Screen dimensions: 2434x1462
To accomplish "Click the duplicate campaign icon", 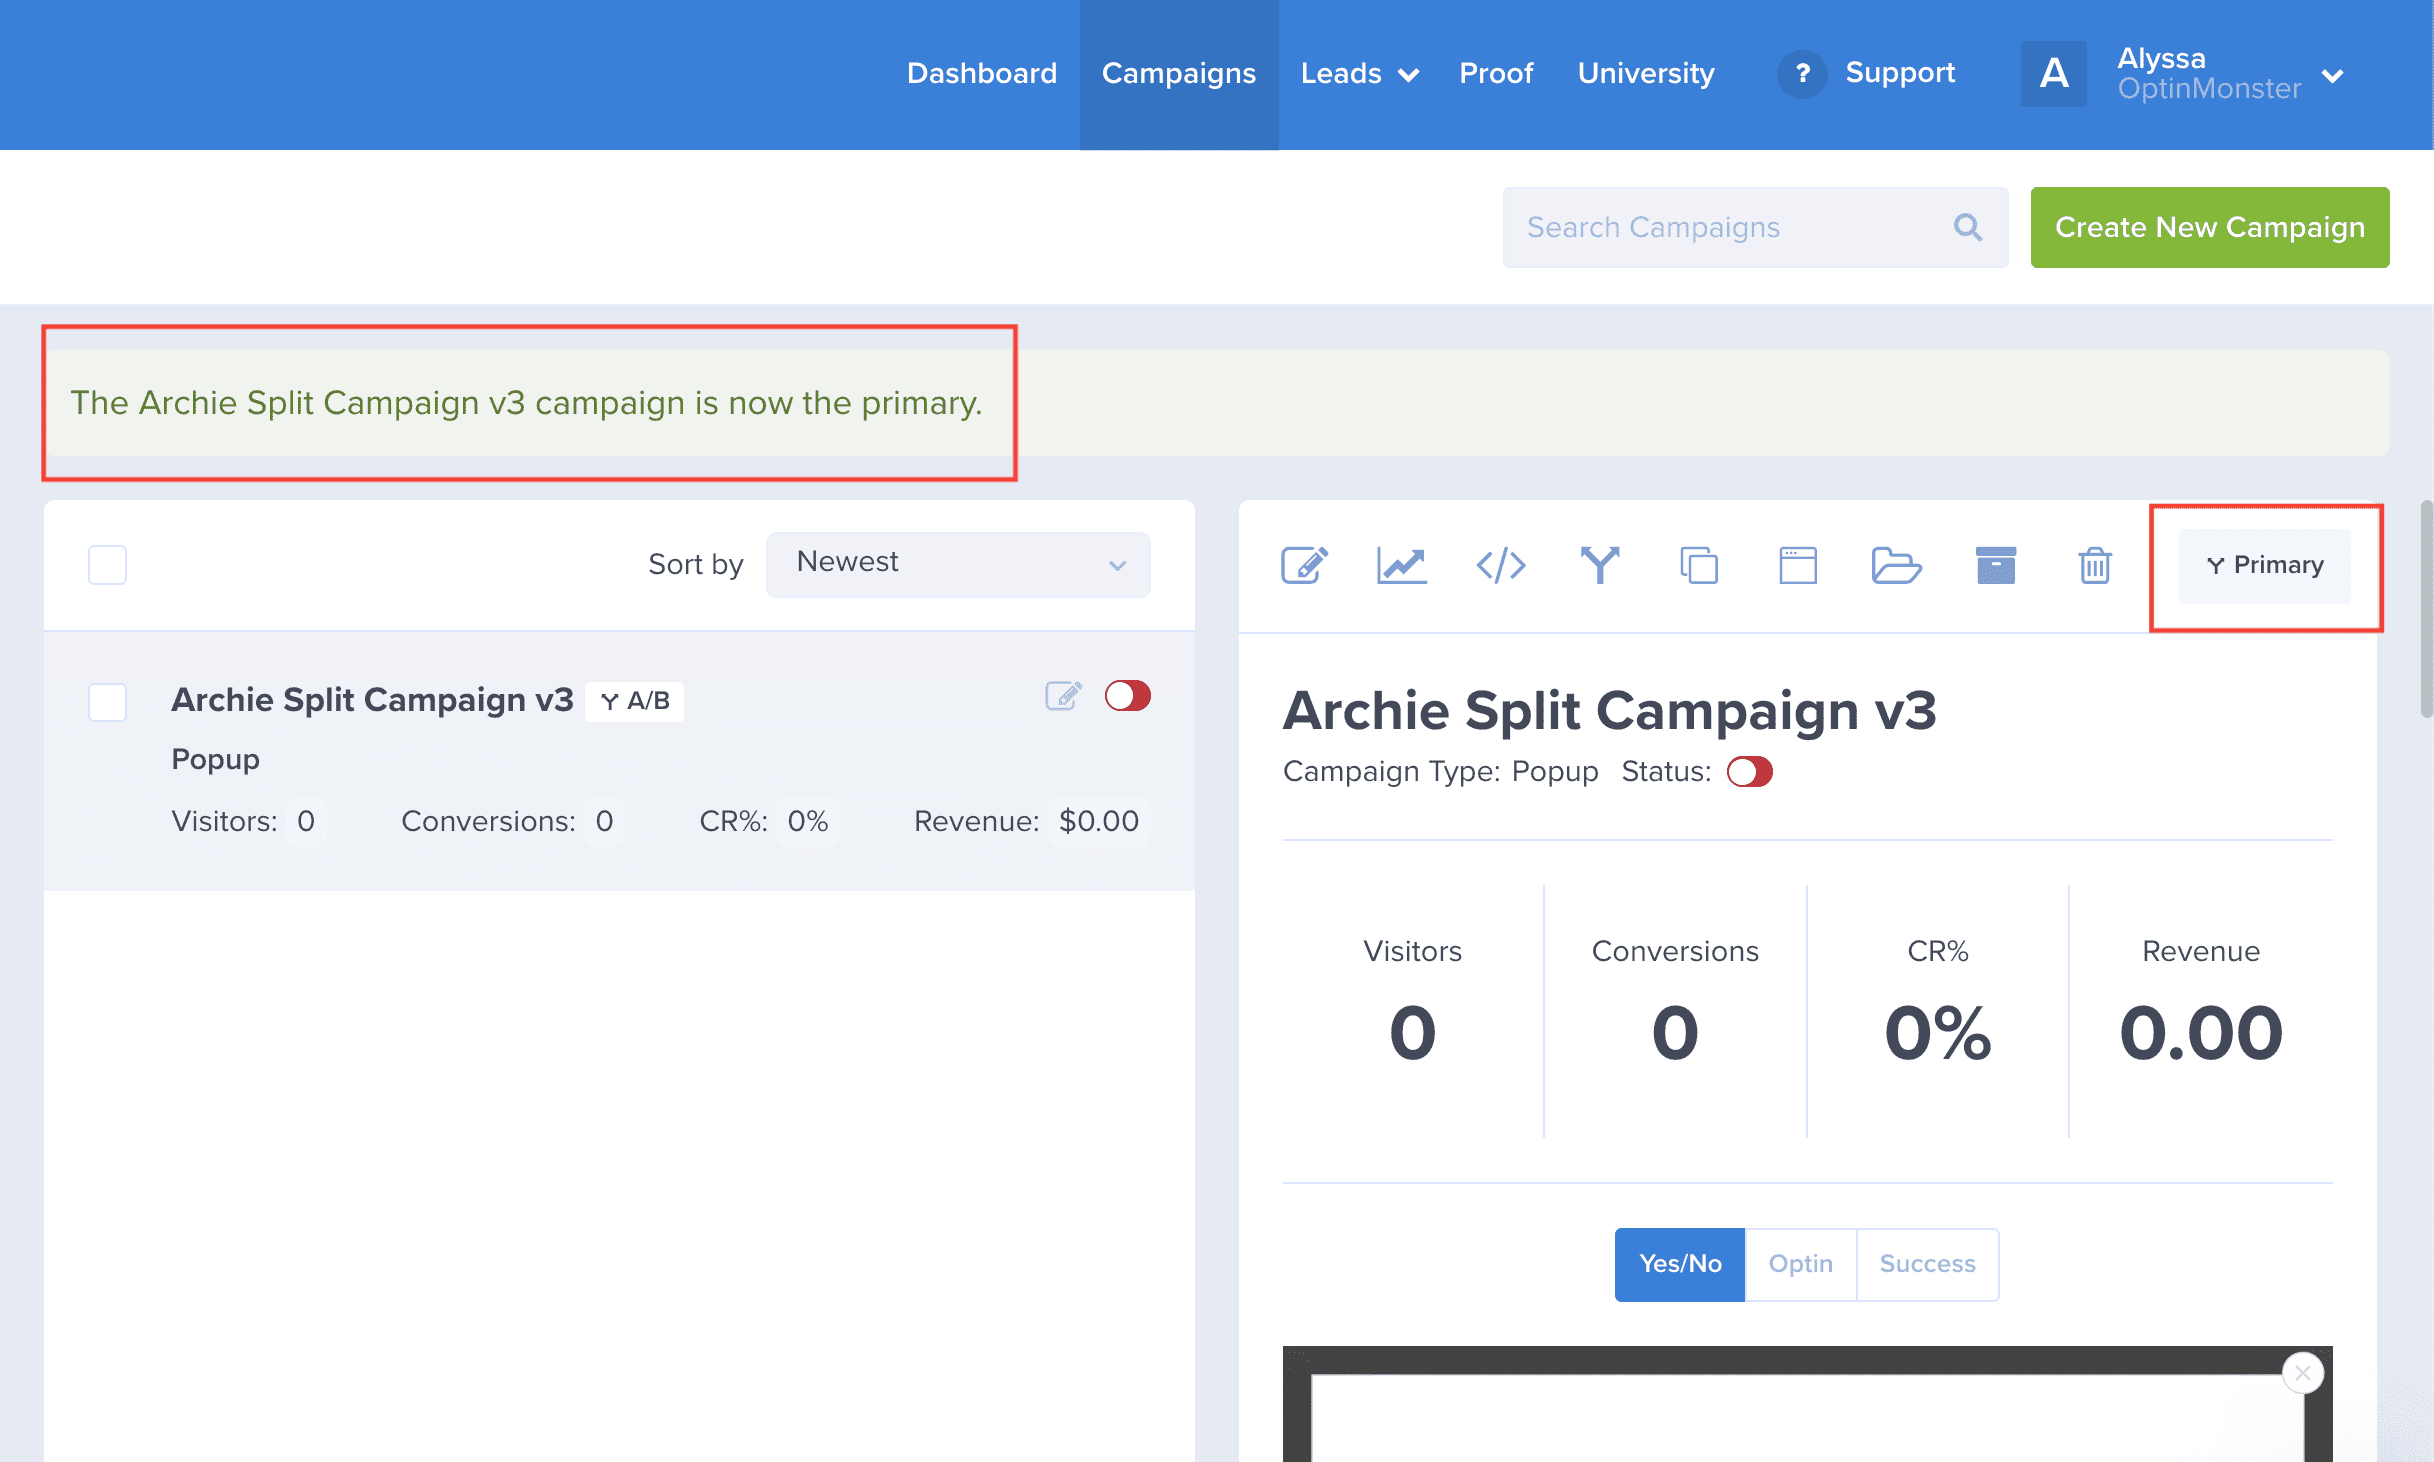I will point(1698,565).
